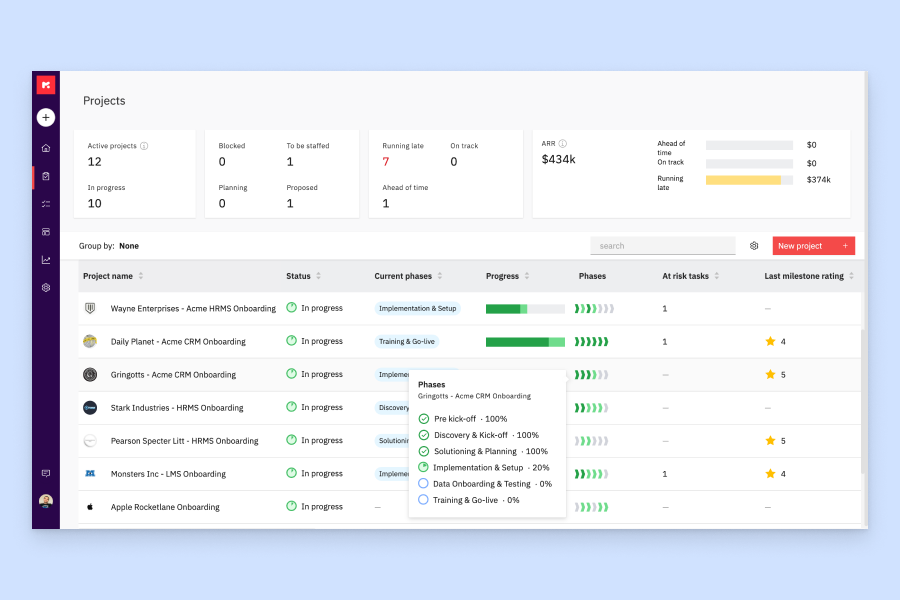Sort by Last milestone rating arrows

point(851,276)
